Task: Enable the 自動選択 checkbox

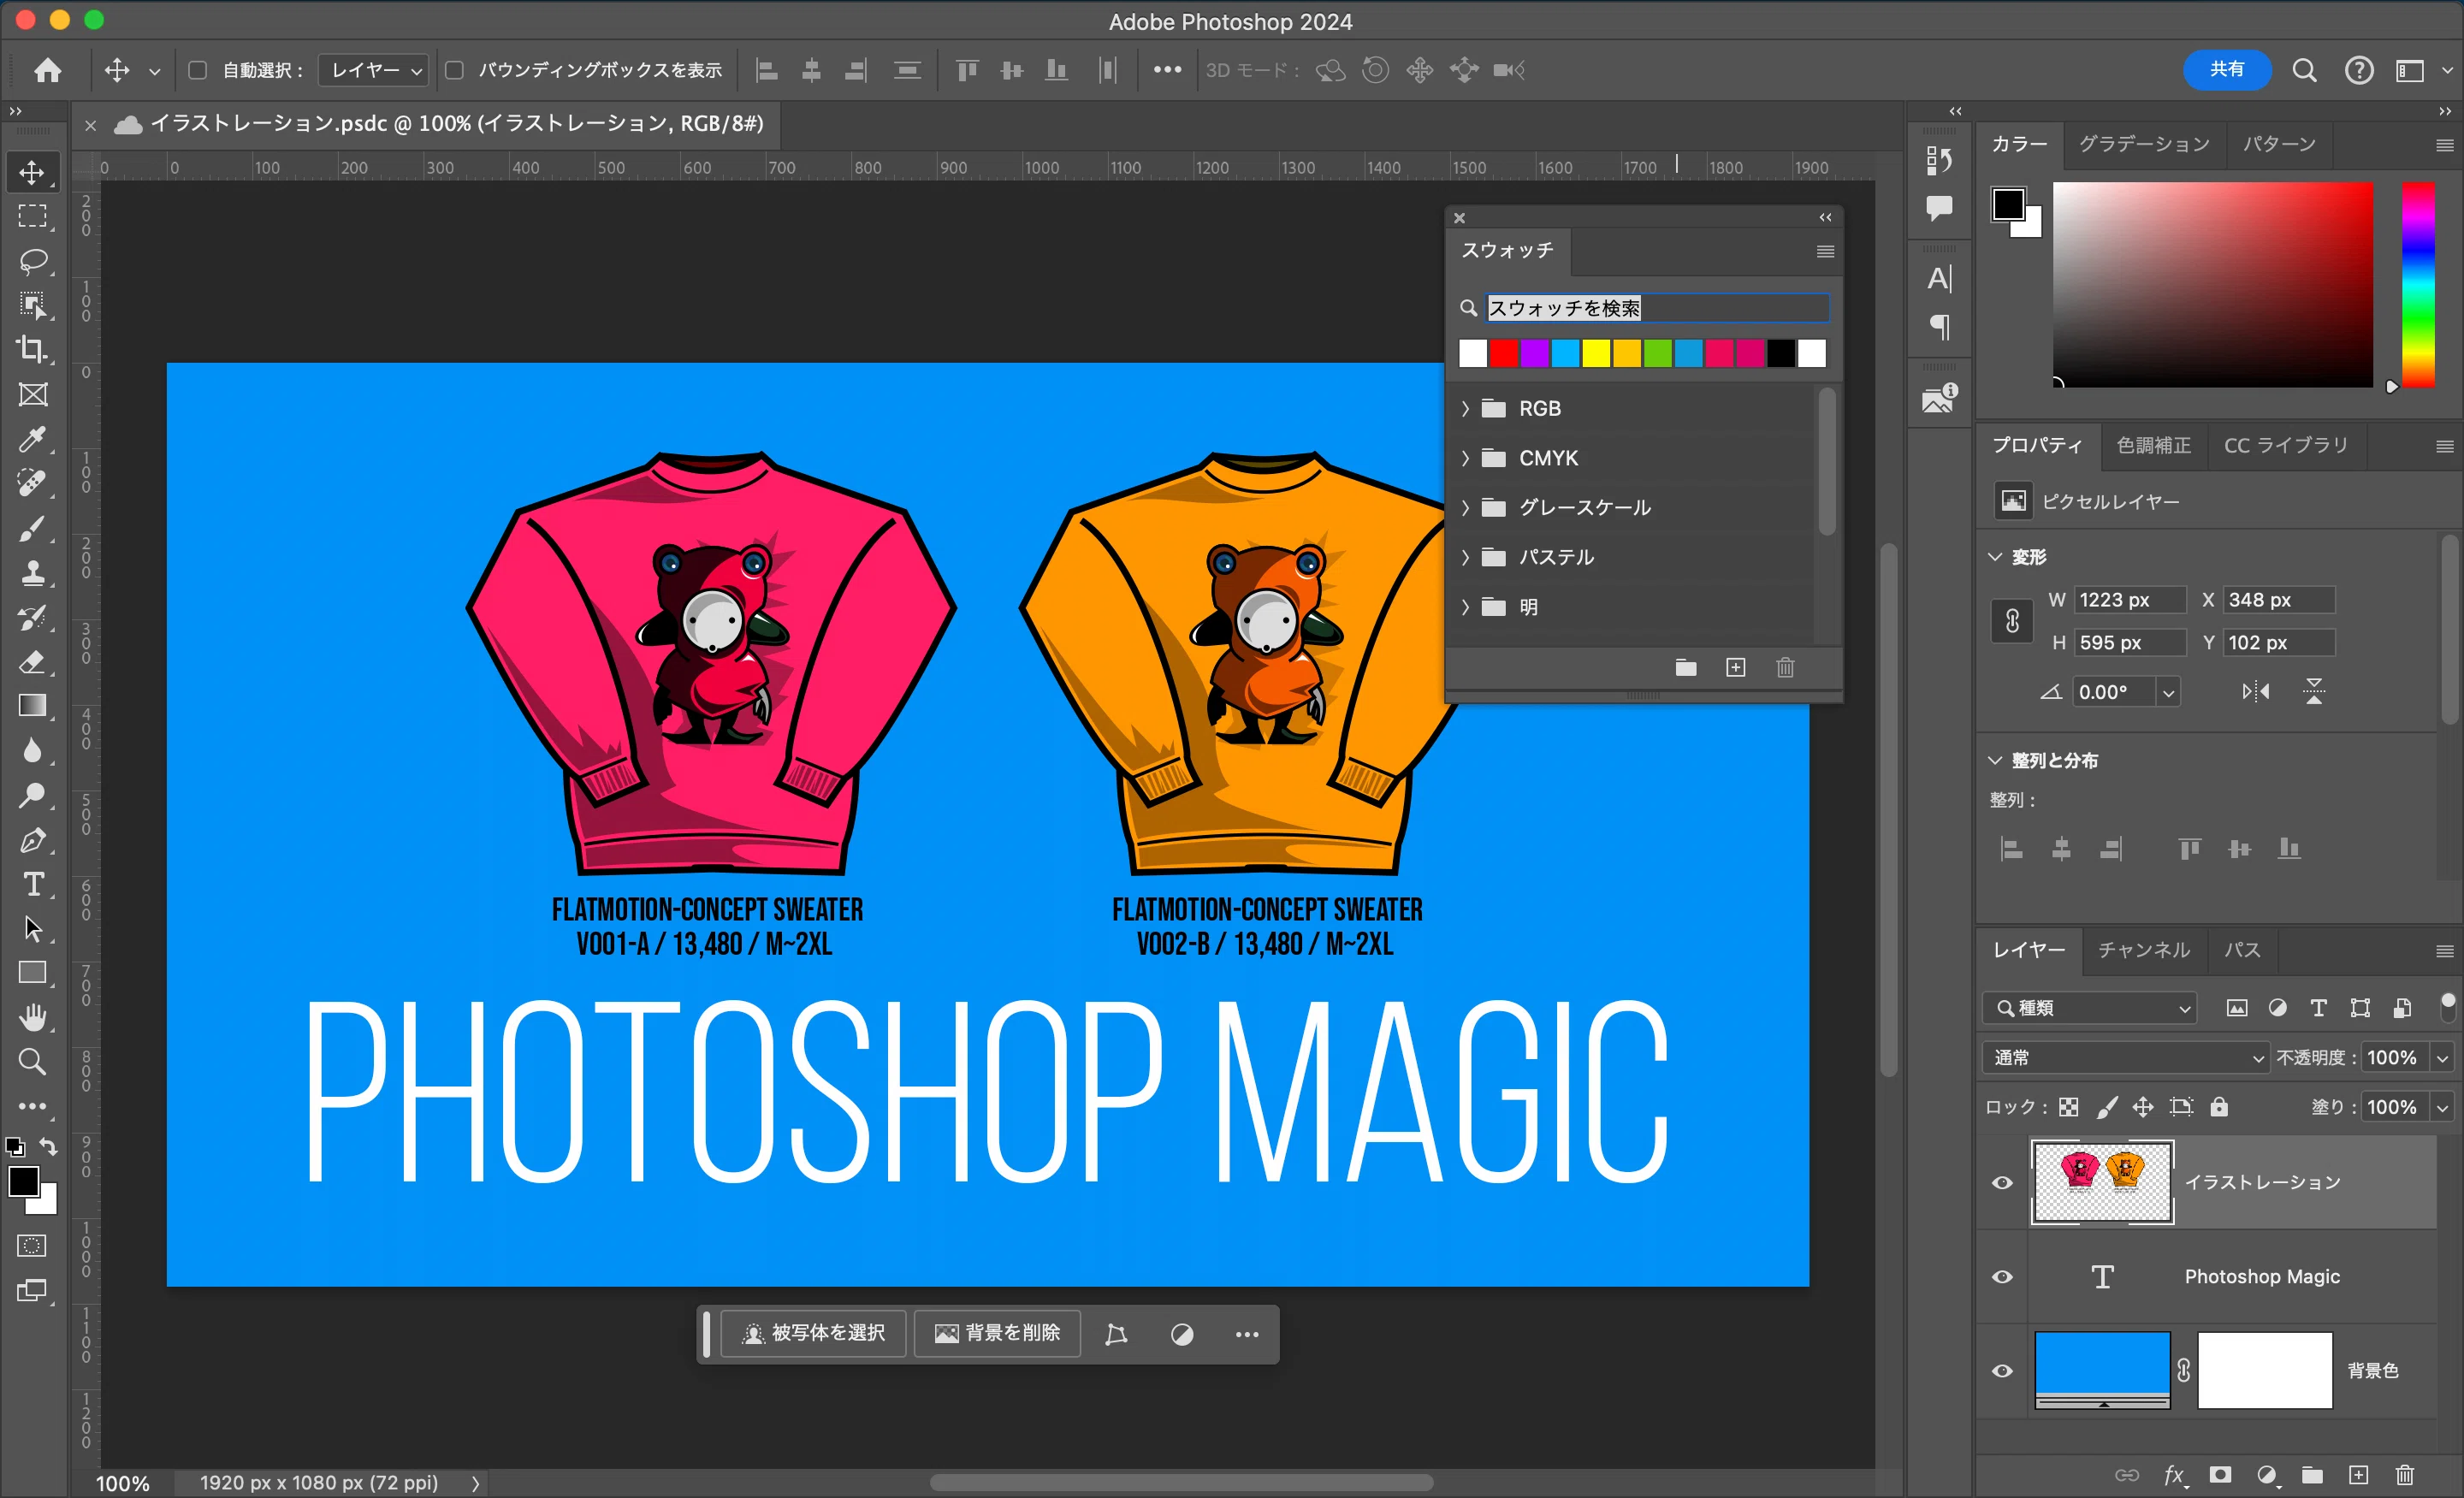Action: (198, 70)
